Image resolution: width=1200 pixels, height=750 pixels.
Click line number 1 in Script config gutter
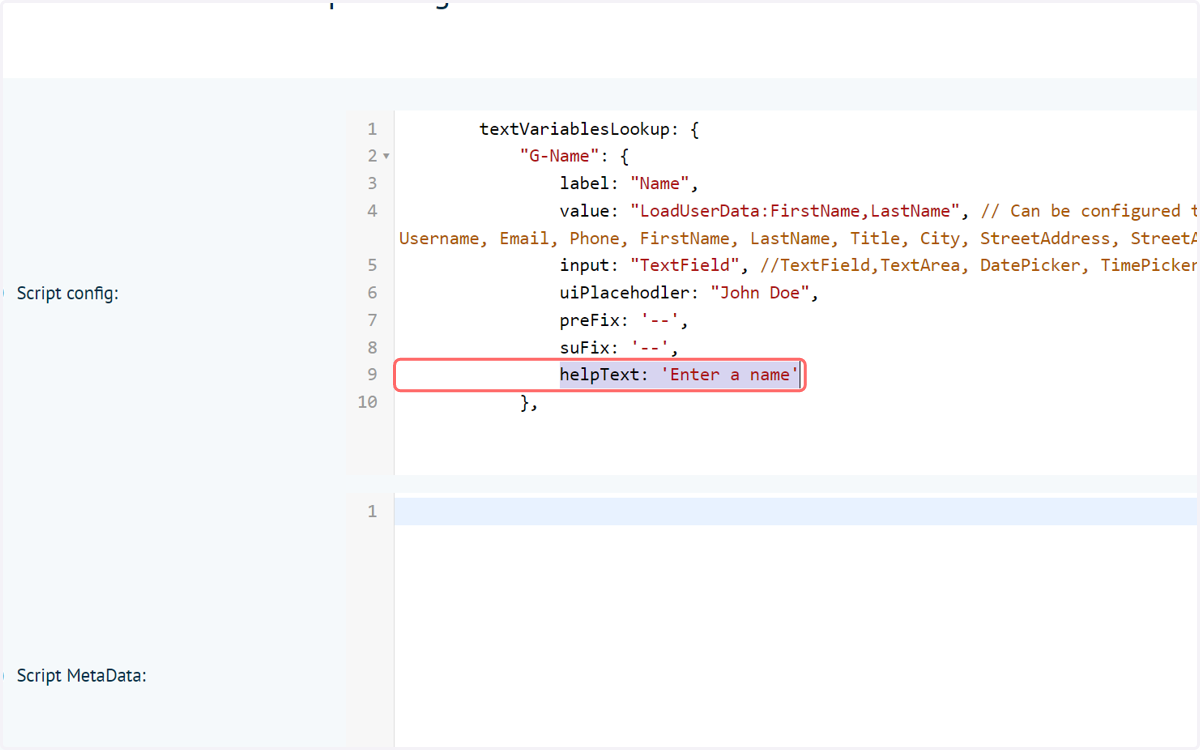tap(372, 129)
